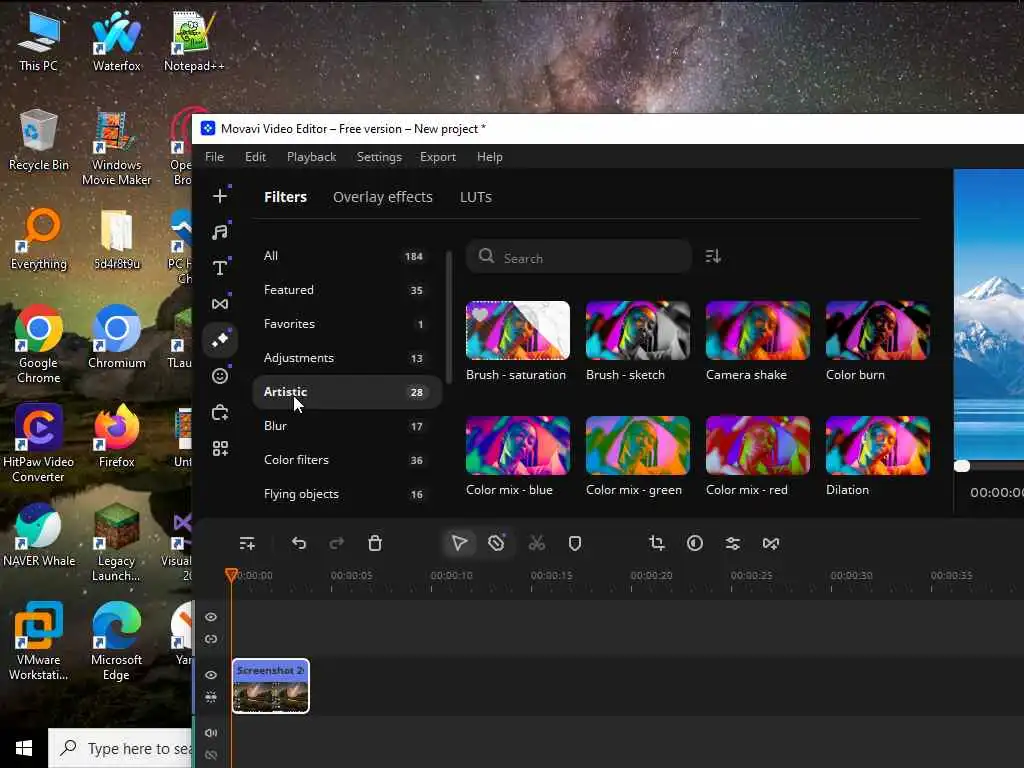Toggle link on the overlay track

(x=211, y=639)
